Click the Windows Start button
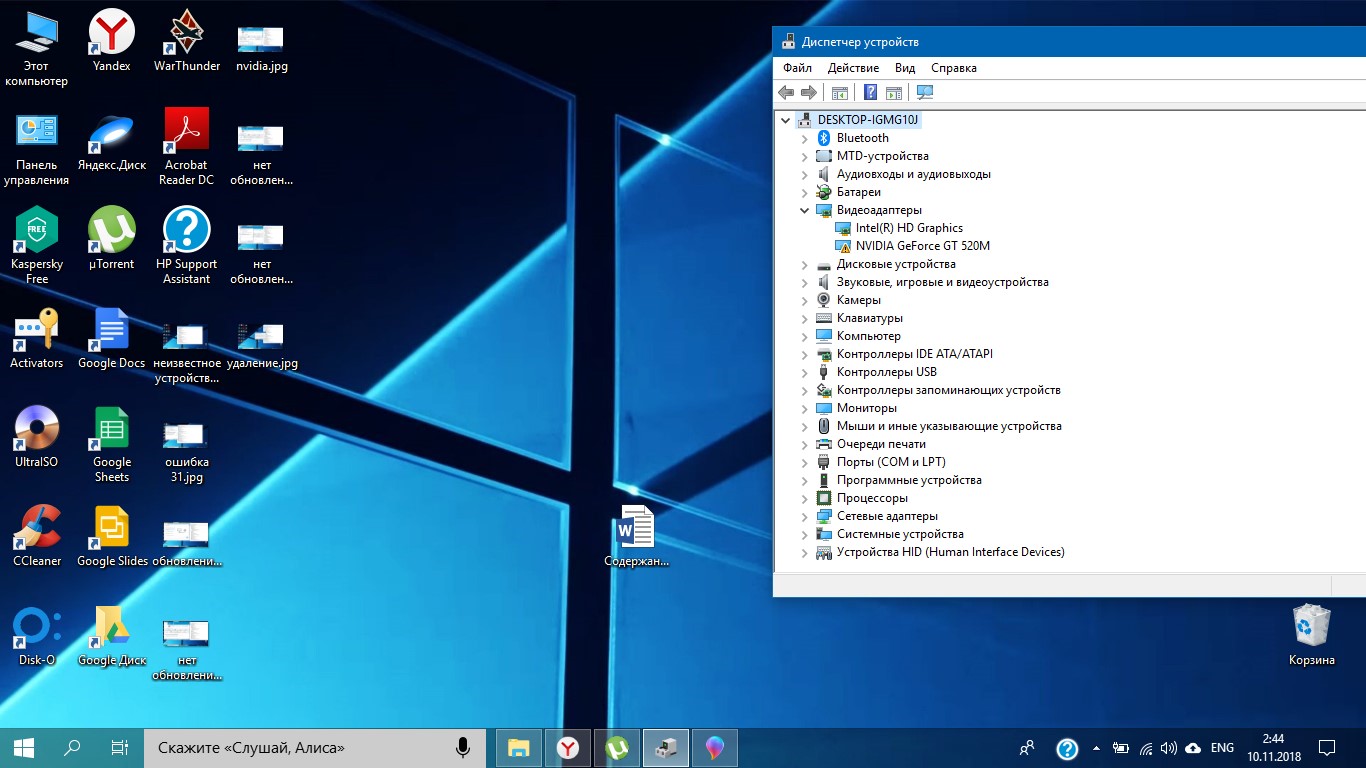This screenshot has width=1366, height=768. (24, 747)
